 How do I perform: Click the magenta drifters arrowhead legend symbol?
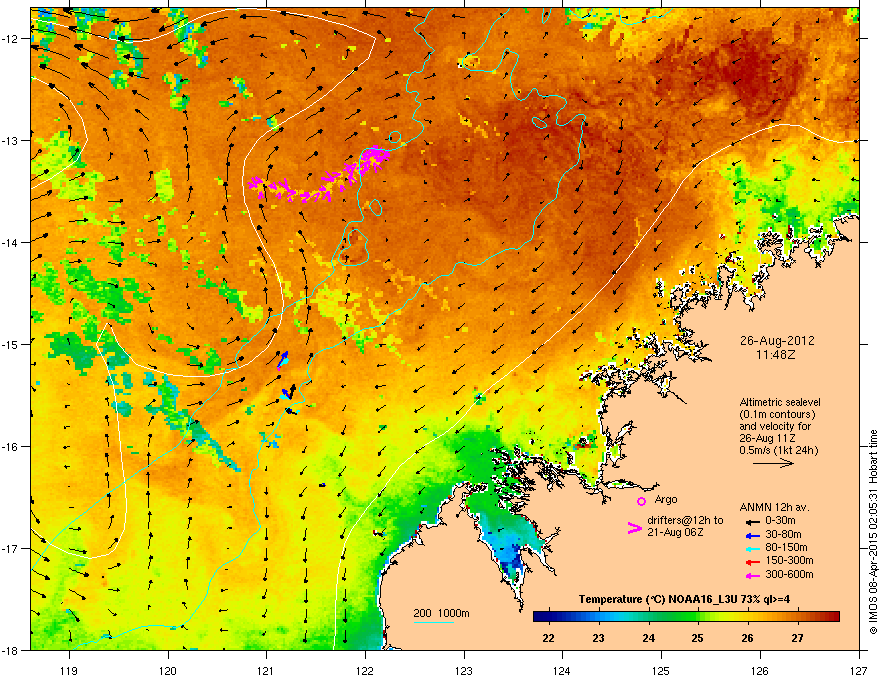coord(634,527)
